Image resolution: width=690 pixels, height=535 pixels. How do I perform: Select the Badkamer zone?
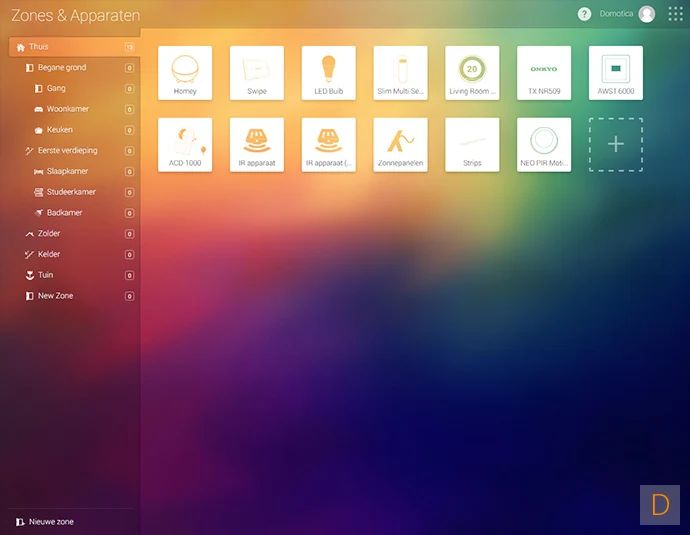pos(74,213)
